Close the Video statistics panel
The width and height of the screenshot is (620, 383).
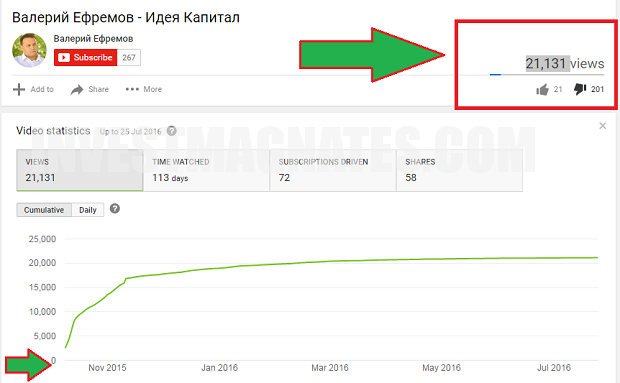[603, 126]
